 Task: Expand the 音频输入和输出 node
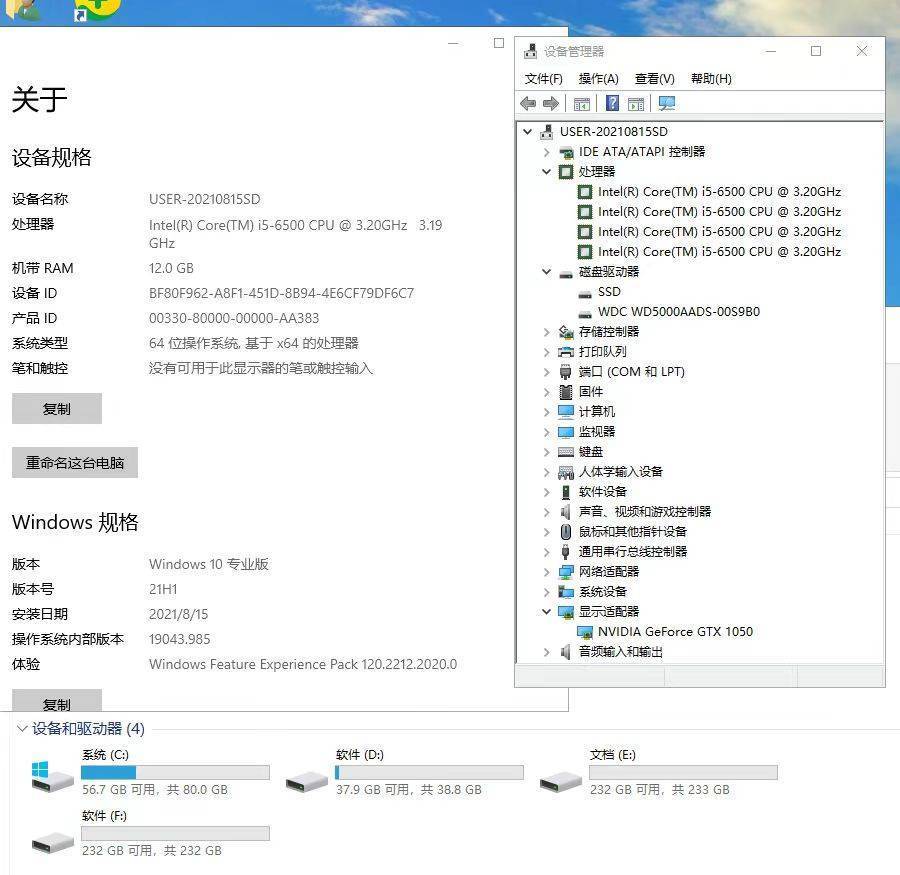[546, 652]
